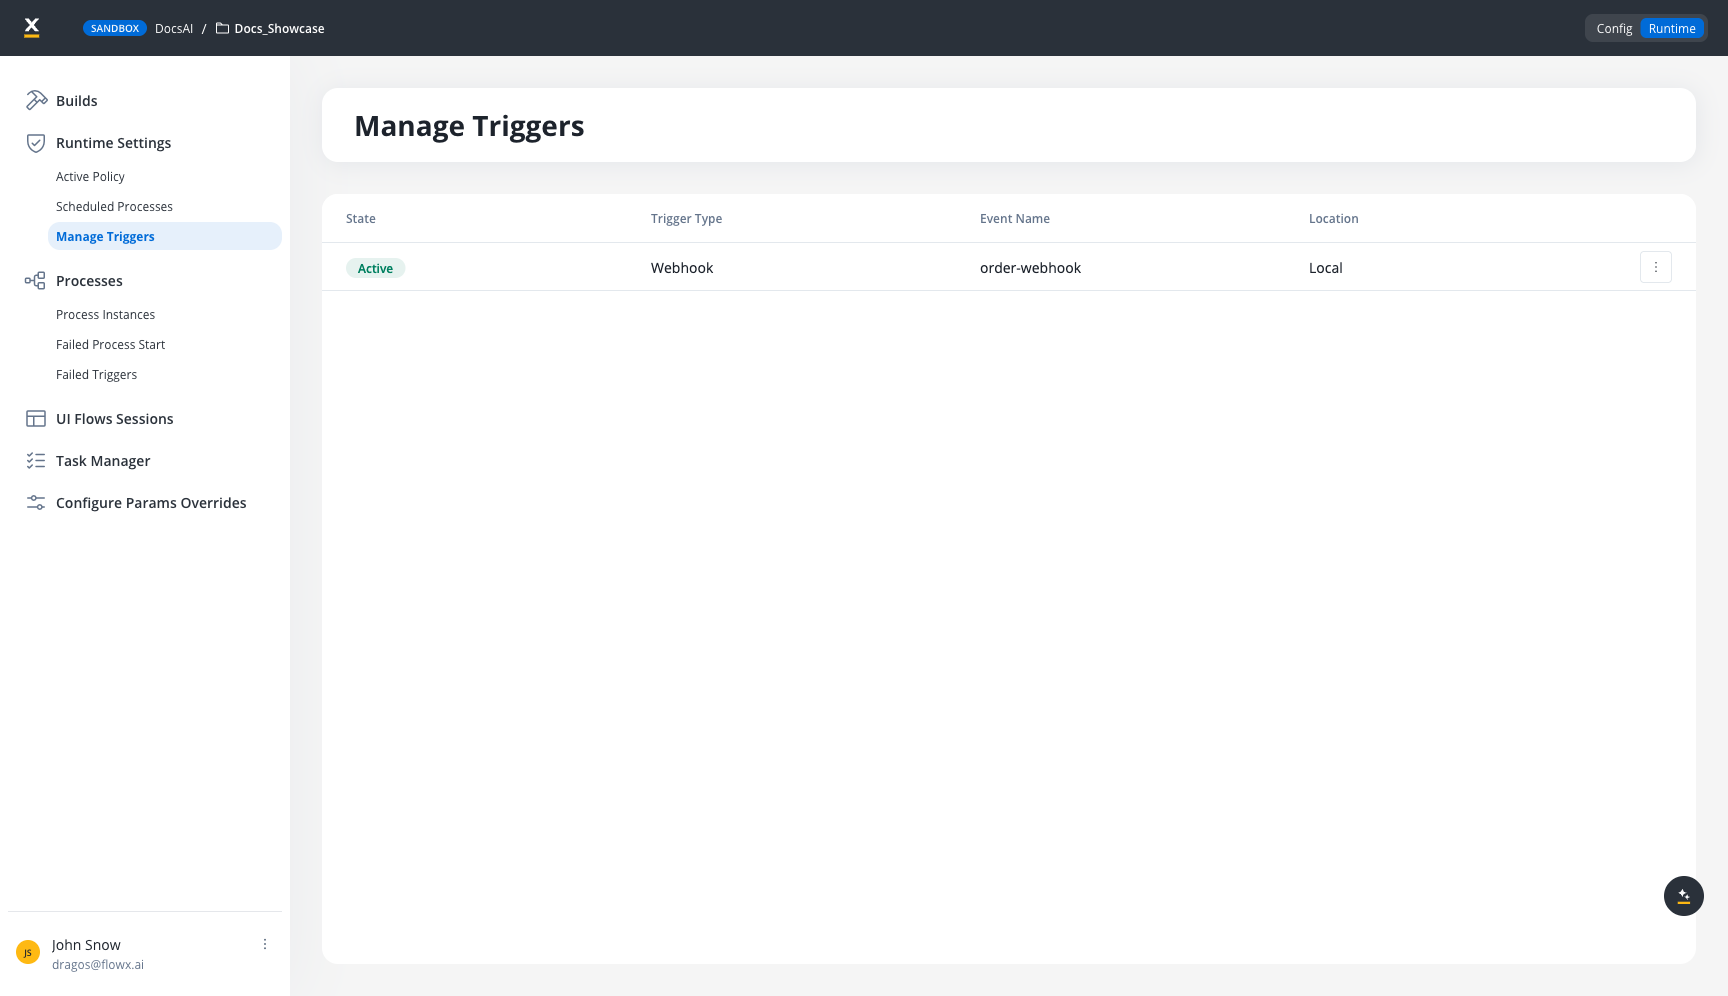Click the Docs_Showcase folder icon
Viewport: 1728px width, 996px height.
tap(222, 28)
